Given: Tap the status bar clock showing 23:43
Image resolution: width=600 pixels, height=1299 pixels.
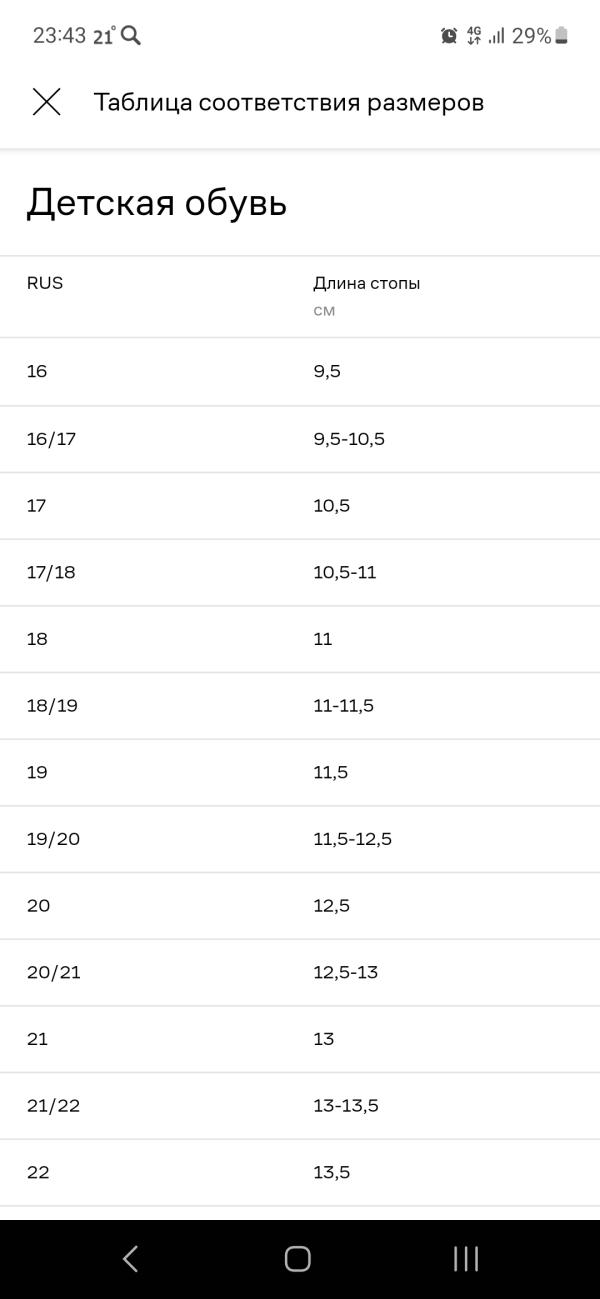Looking at the screenshot, I should (x=59, y=36).
